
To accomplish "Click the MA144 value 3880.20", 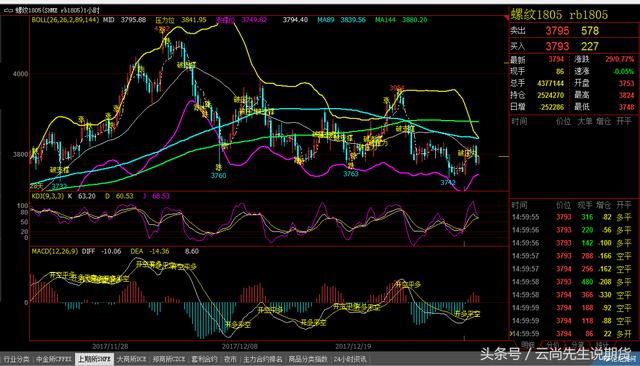I will click(x=415, y=20).
